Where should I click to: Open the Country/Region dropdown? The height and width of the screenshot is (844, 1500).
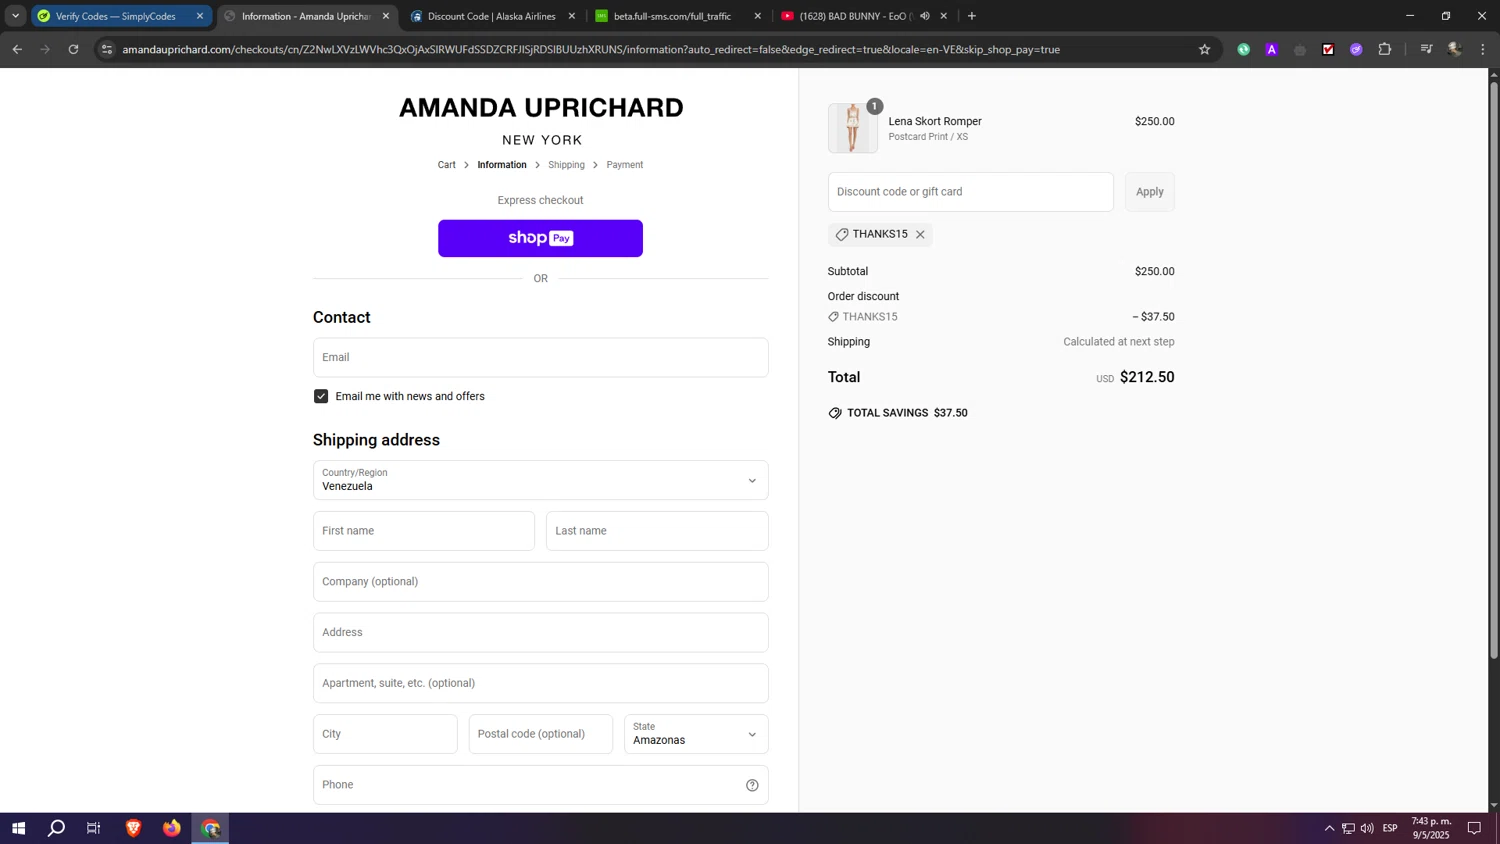540,480
